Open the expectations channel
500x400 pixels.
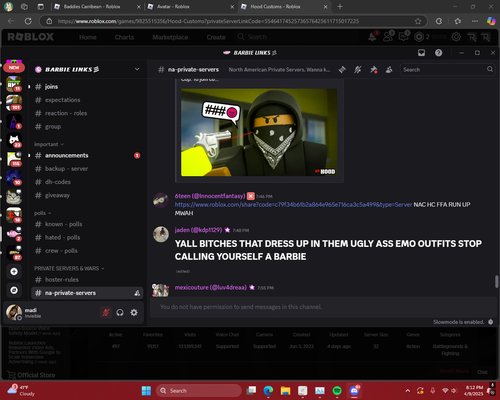point(87,100)
